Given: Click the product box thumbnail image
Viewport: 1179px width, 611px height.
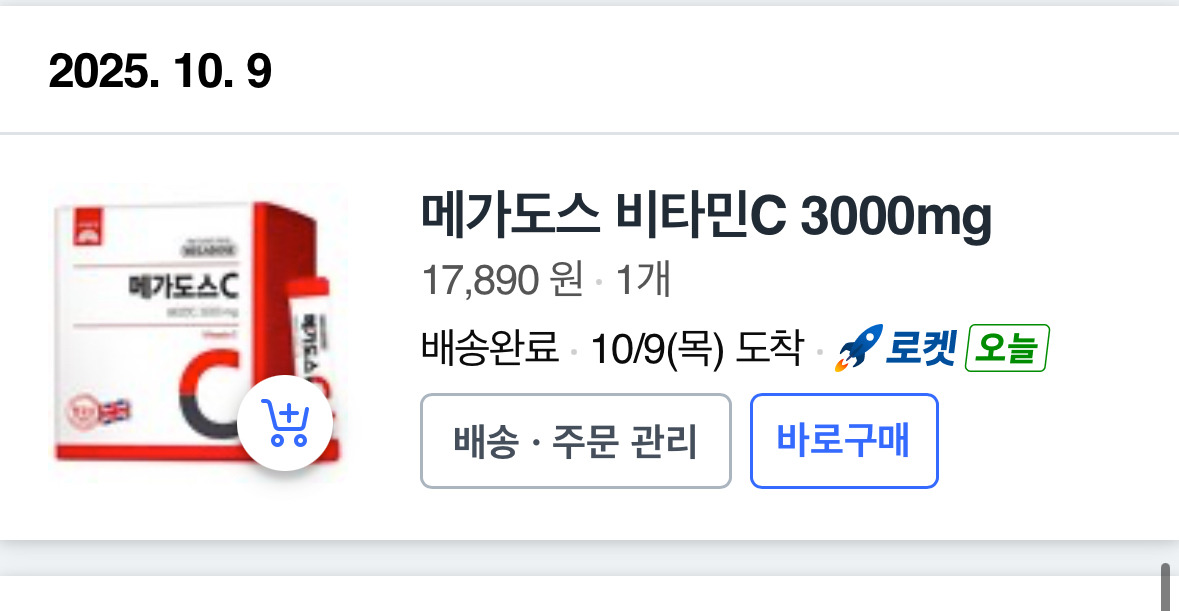Looking at the screenshot, I should pyautogui.click(x=198, y=333).
